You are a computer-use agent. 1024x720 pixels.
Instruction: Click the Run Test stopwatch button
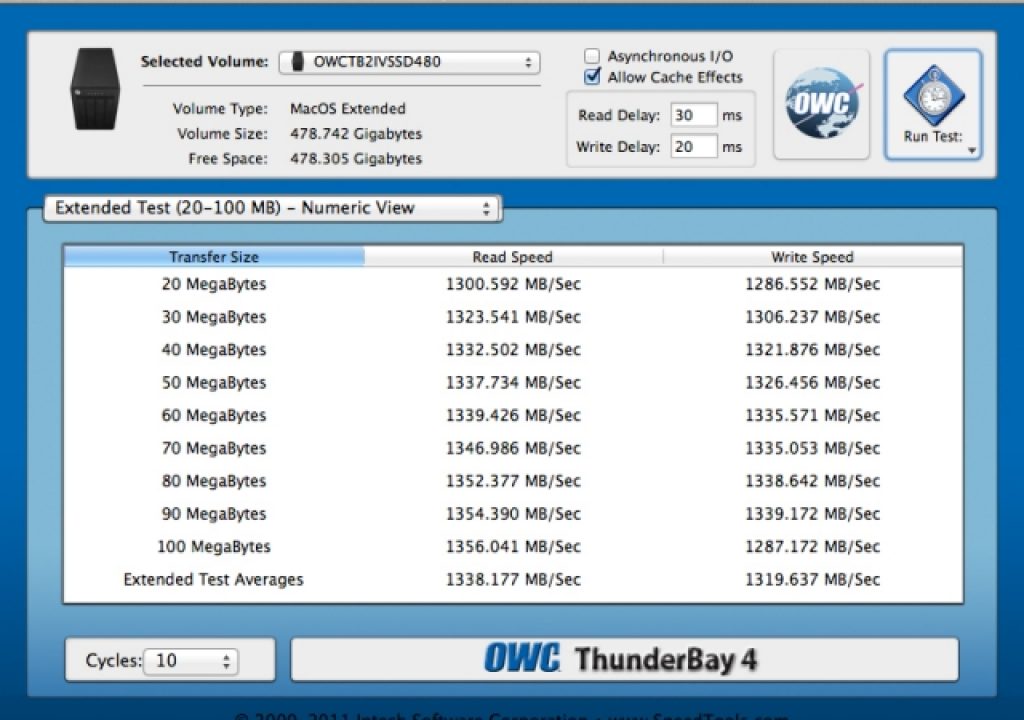pos(933,105)
